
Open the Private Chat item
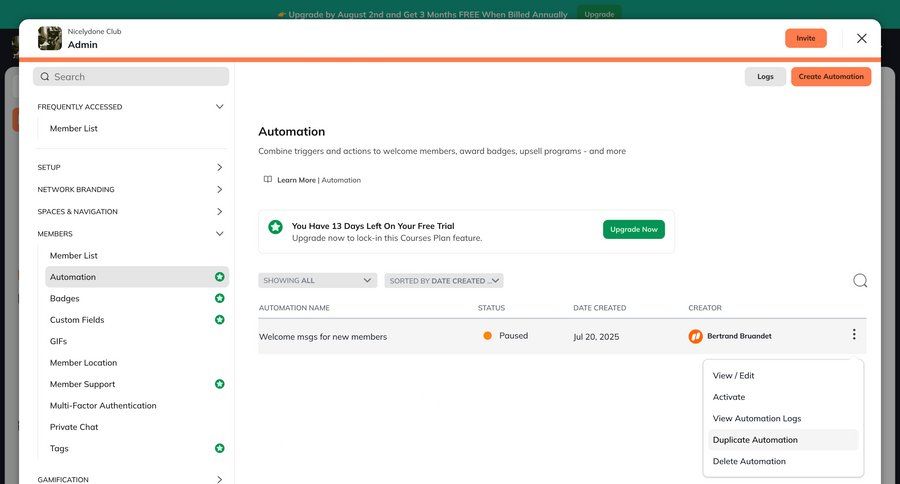tap(73, 427)
